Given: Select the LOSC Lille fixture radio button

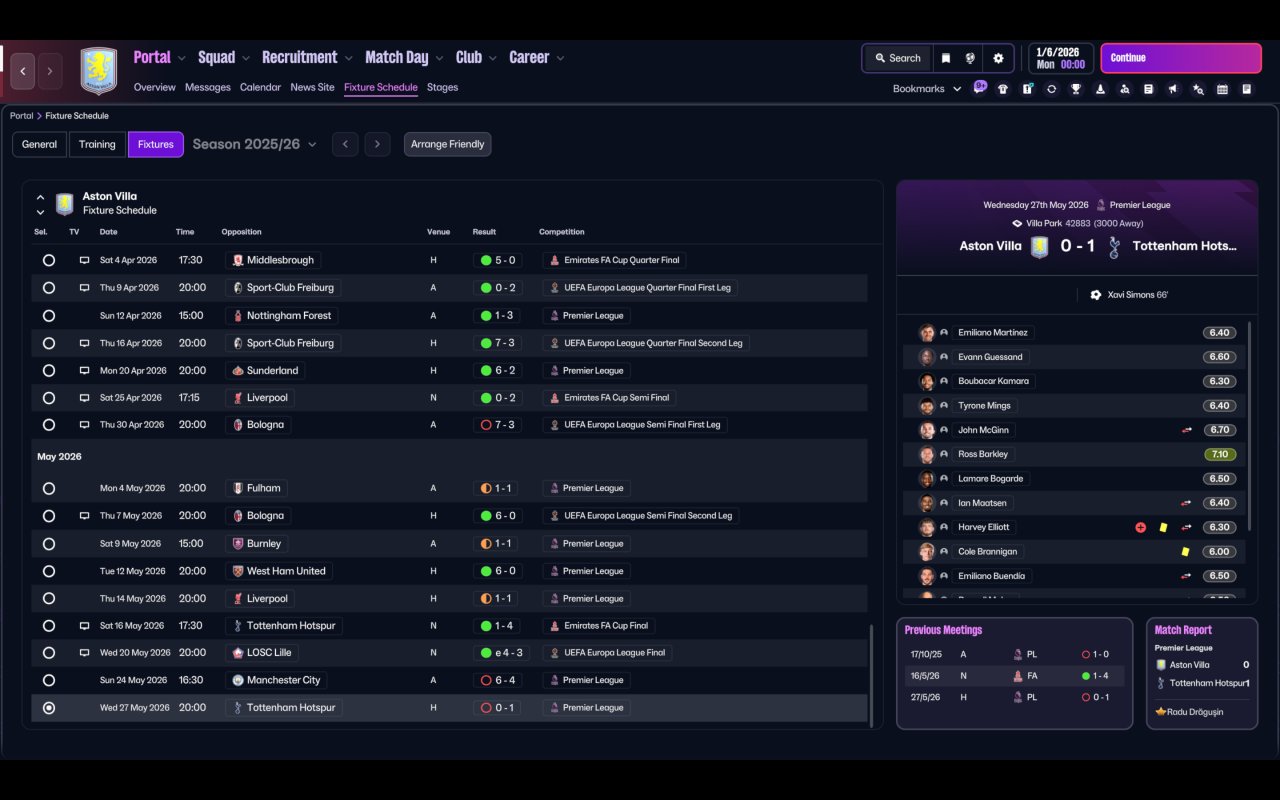Looking at the screenshot, I should 49,653.
